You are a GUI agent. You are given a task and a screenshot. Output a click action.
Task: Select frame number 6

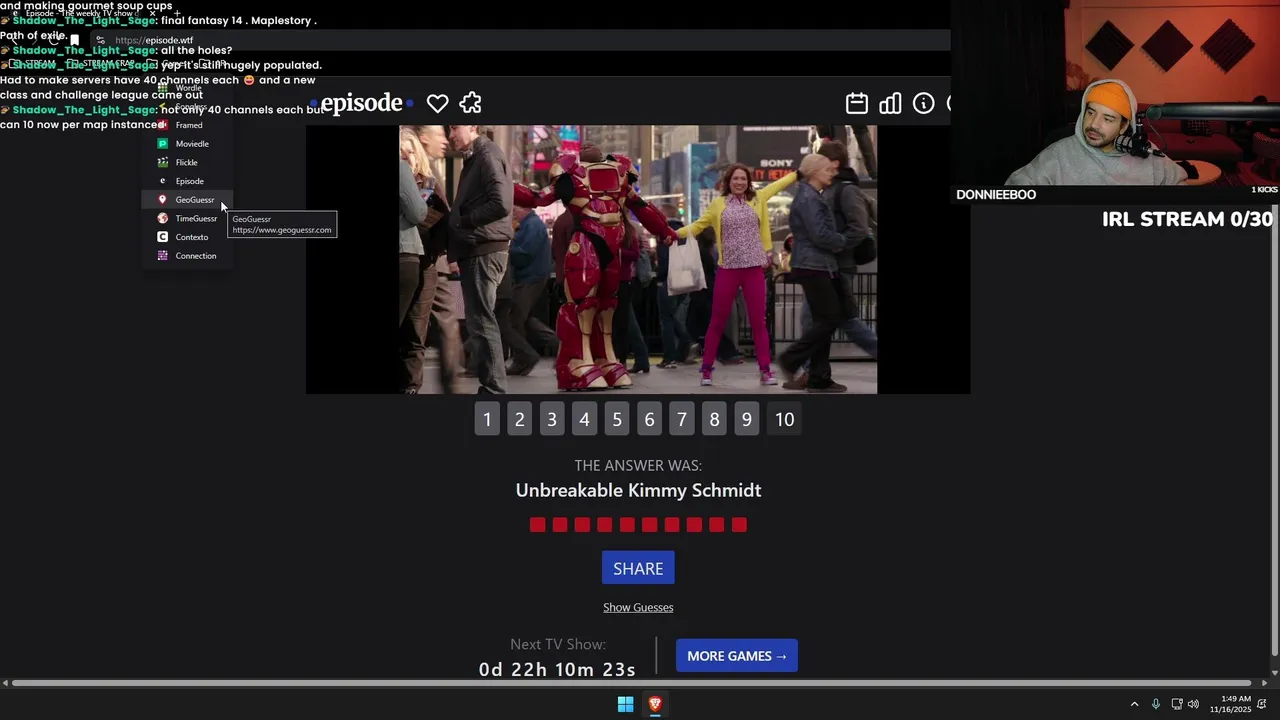(649, 420)
